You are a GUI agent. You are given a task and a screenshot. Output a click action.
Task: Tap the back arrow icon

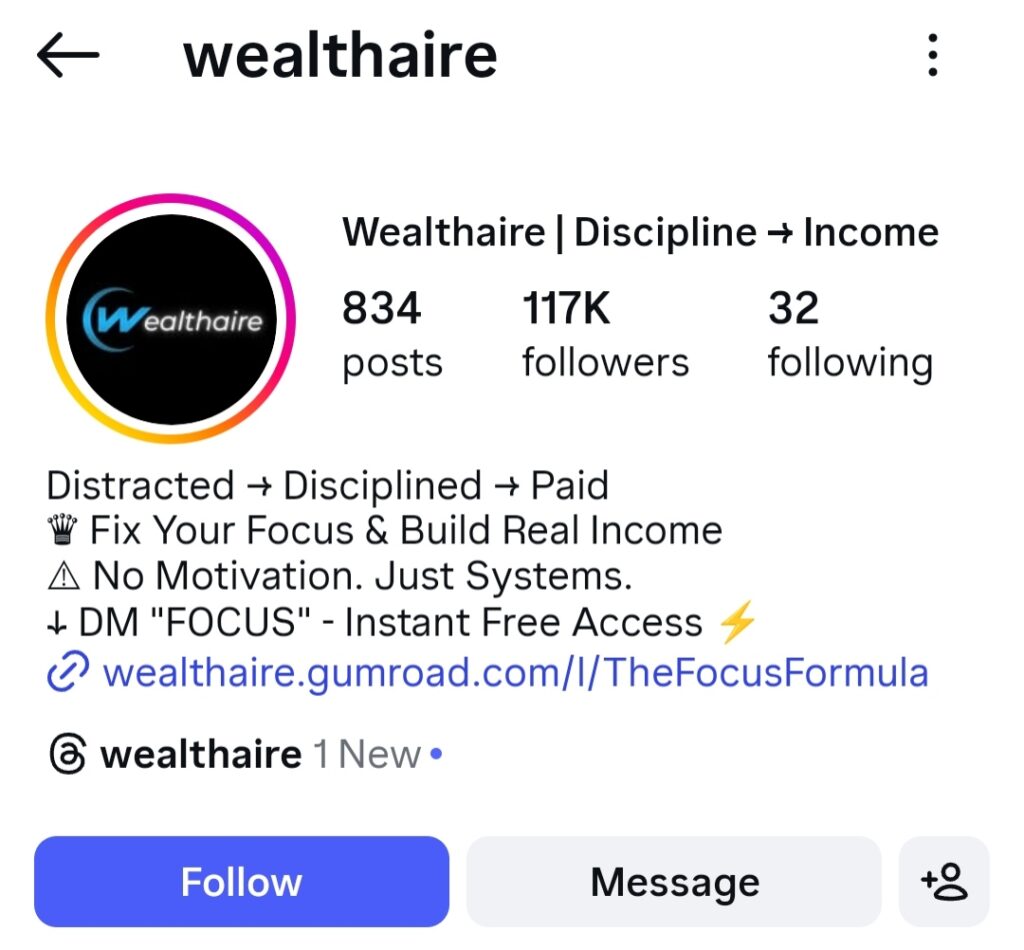(68, 55)
